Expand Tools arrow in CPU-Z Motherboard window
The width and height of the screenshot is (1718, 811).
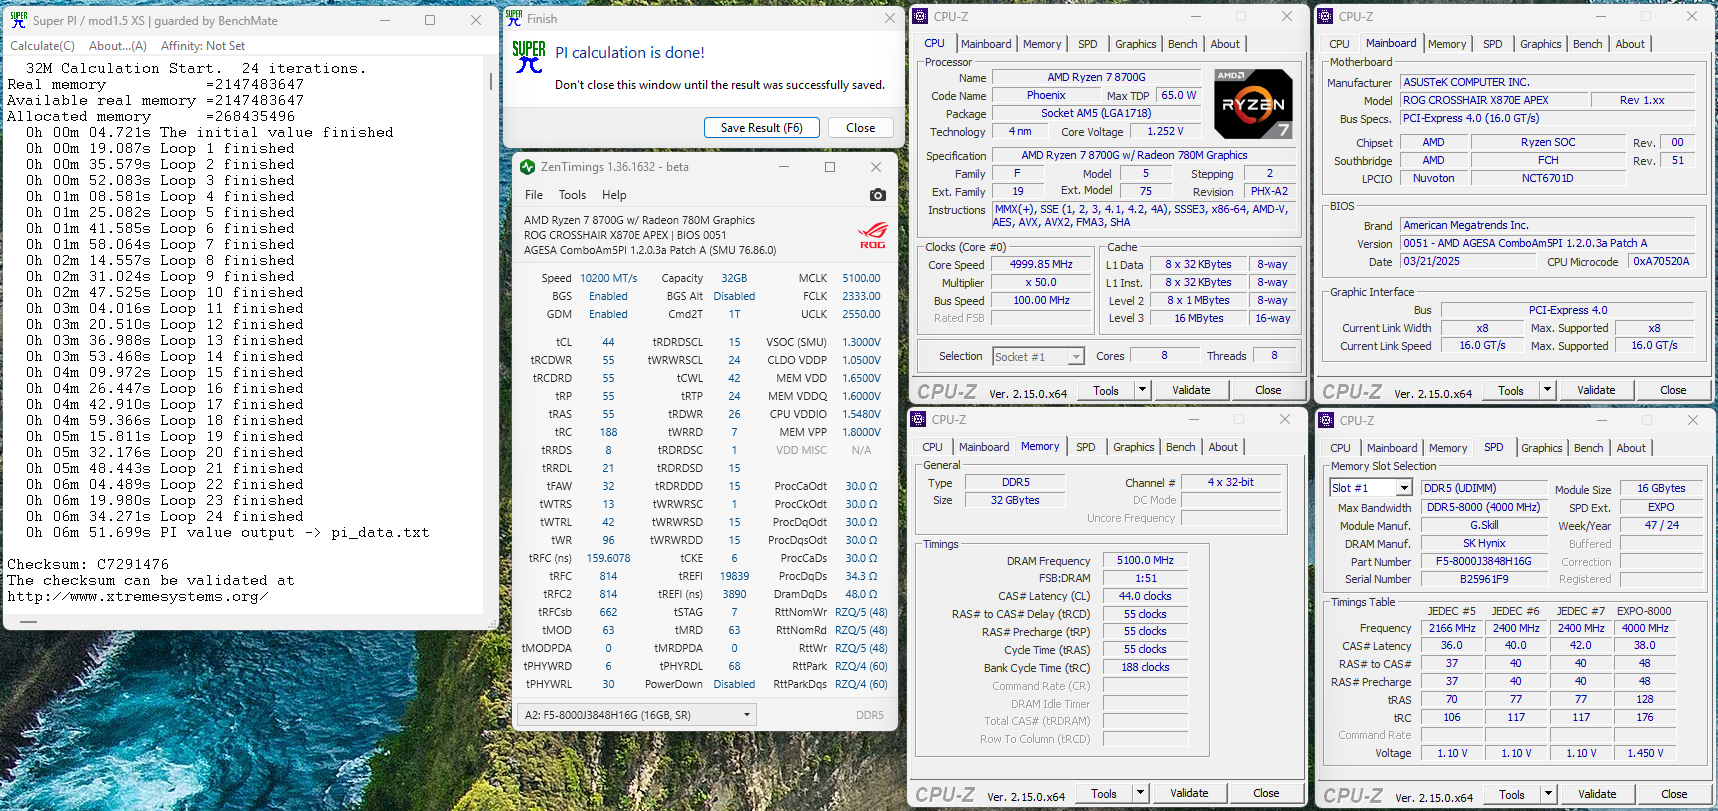coord(1547,390)
